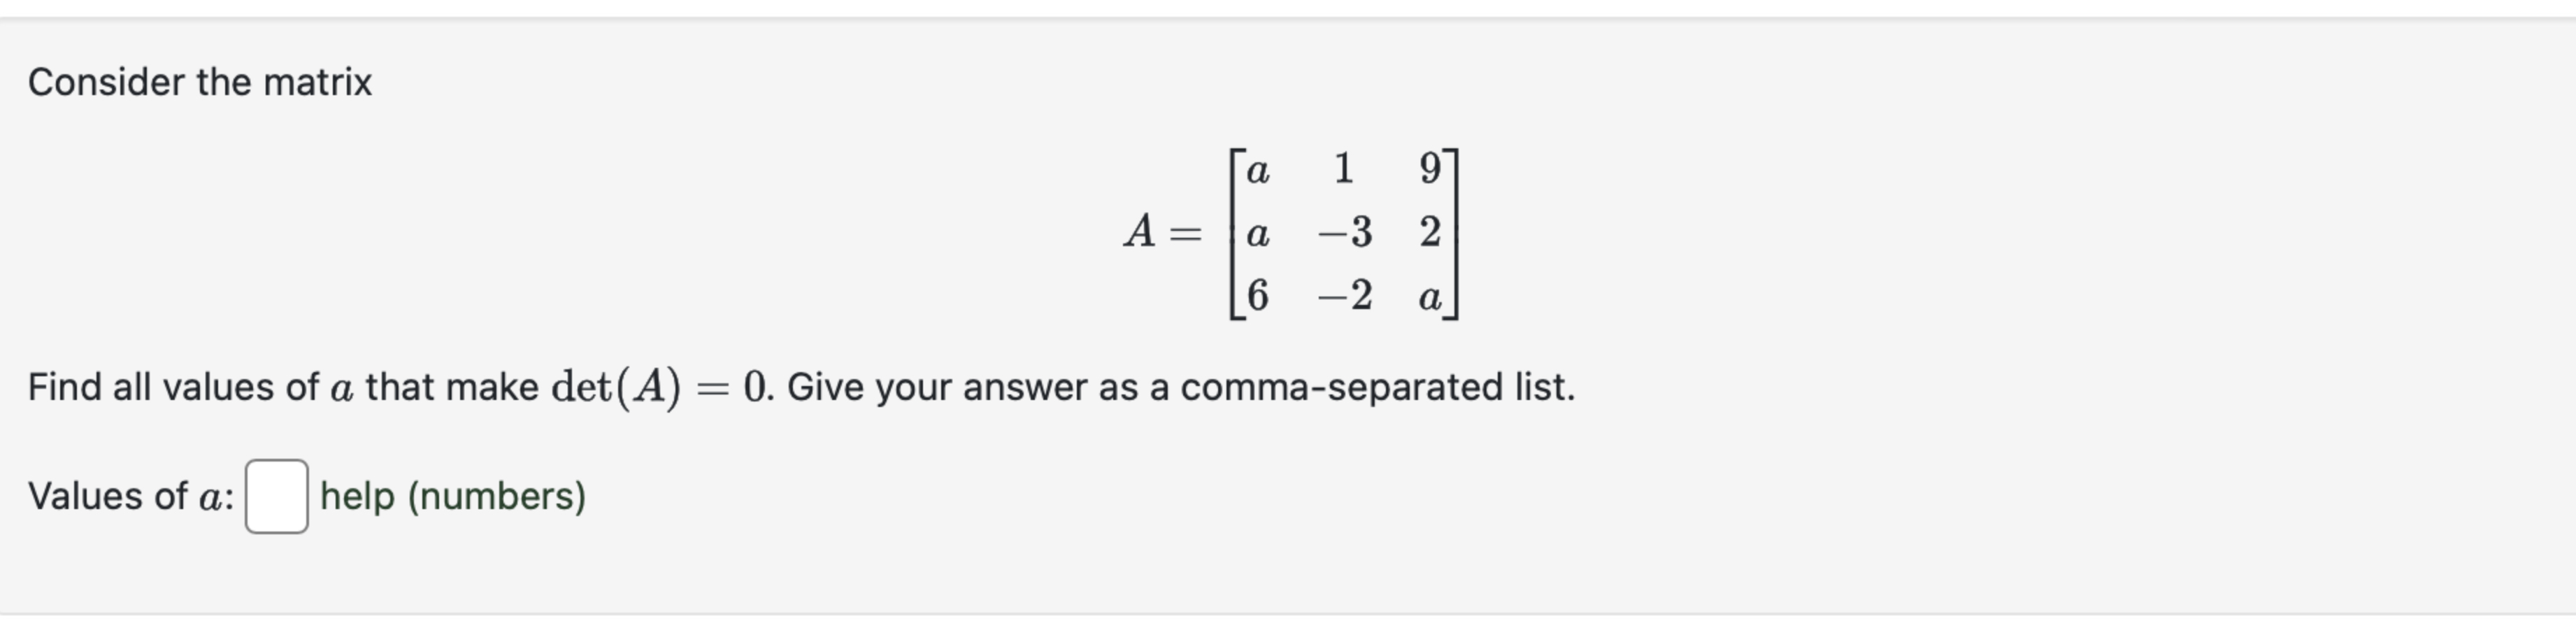Click the label 'Values of a:'
This screenshot has width=2576, height=621.
click(130, 494)
